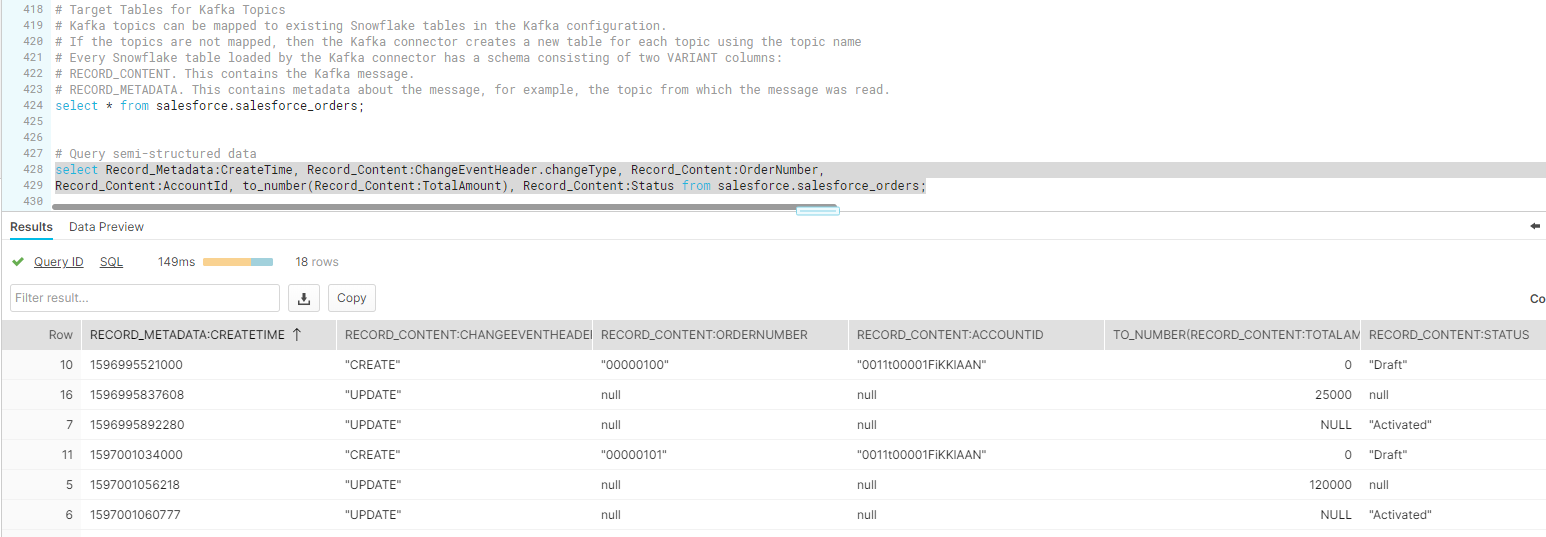Sort by RECORD_CONTENT:STATUS column header
Image resolution: width=1546 pixels, height=537 pixels.
(x=1449, y=335)
